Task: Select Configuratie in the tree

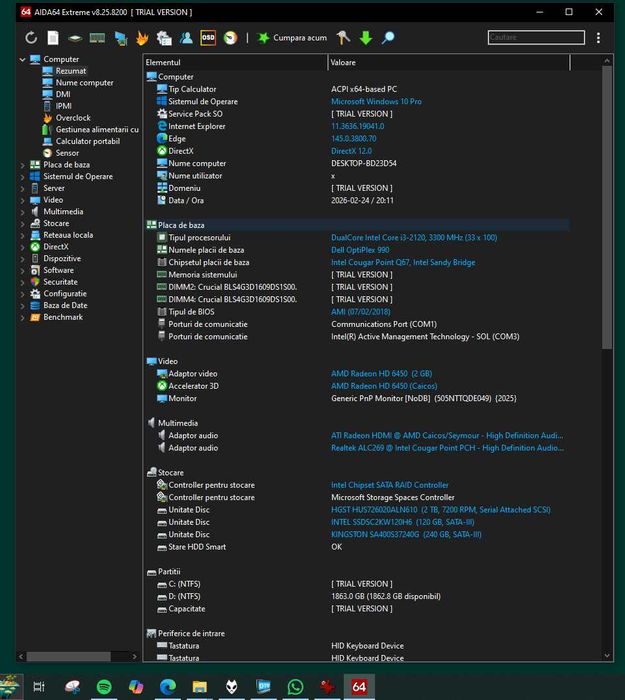Action: click(65, 294)
